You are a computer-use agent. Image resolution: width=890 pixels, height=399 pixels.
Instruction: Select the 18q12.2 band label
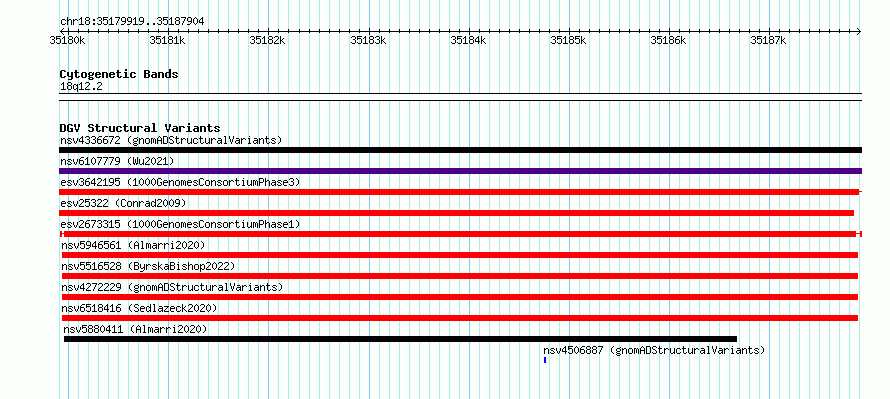[x=81, y=87]
